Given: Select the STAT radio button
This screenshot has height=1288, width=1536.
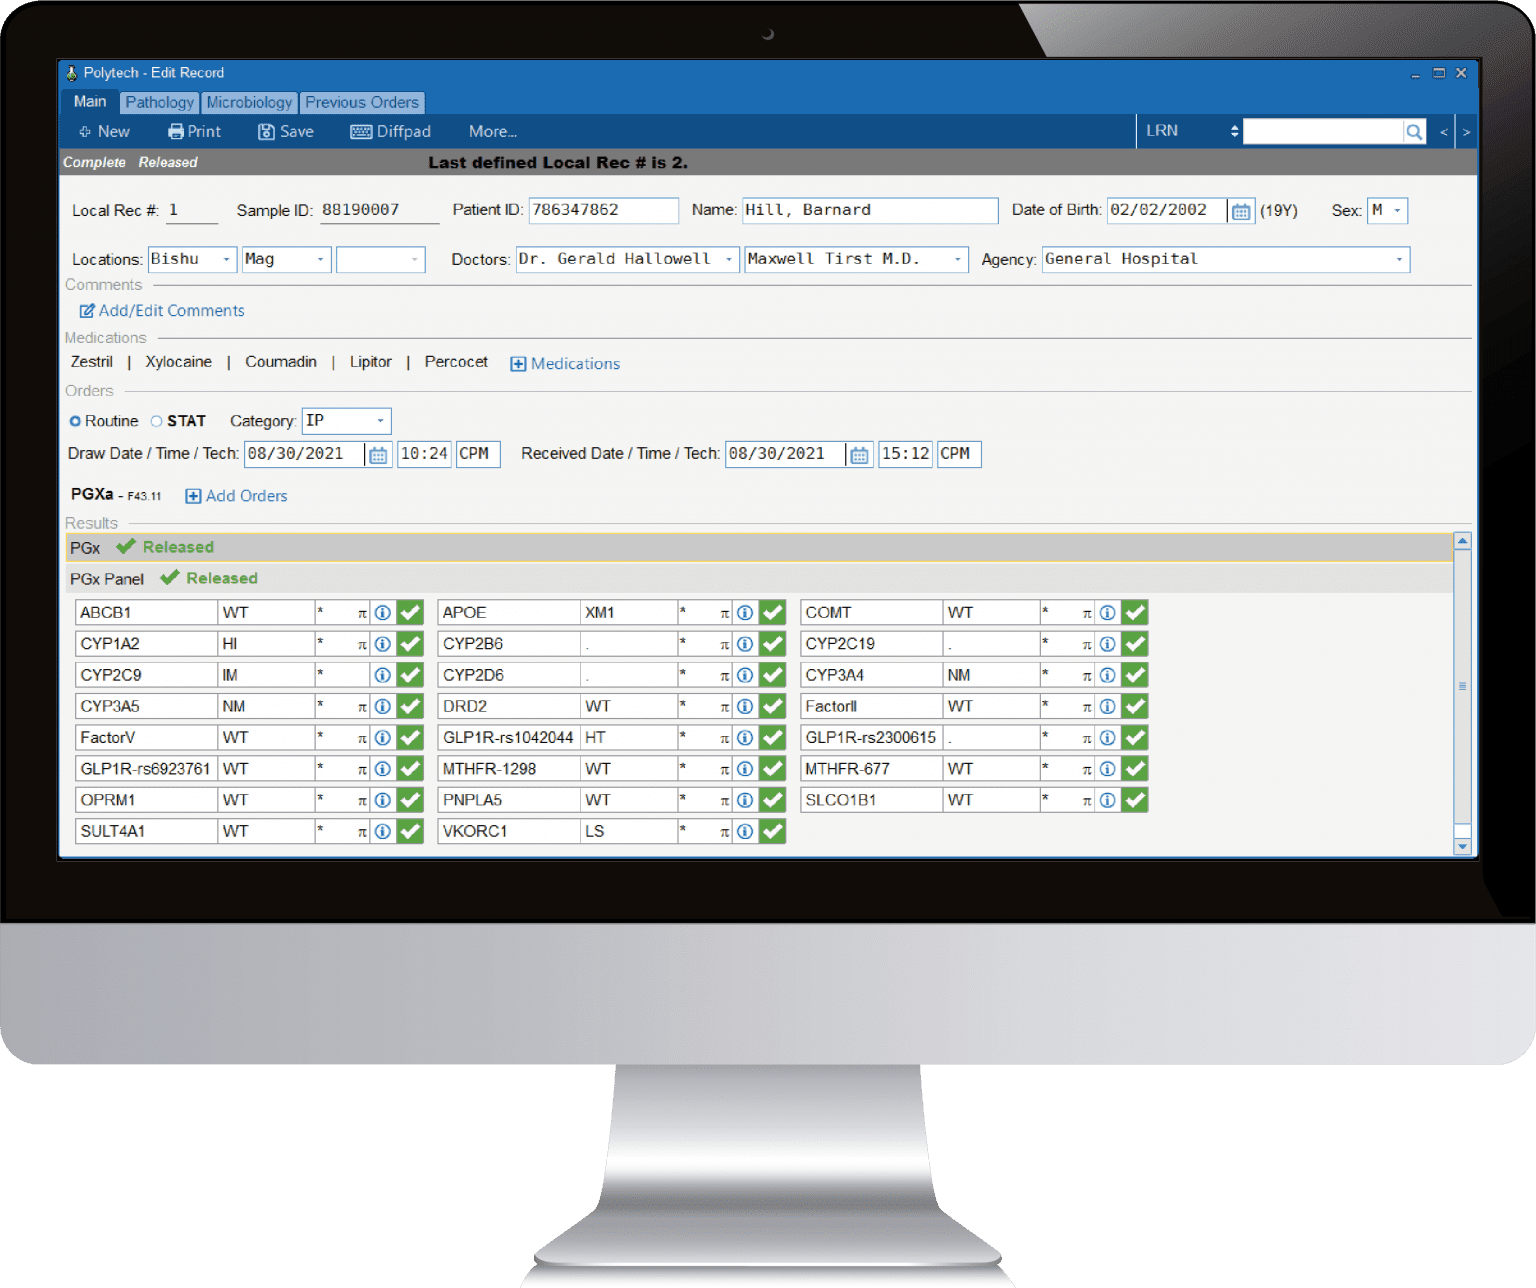Looking at the screenshot, I should pyautogui.click(x=157, y=421).
